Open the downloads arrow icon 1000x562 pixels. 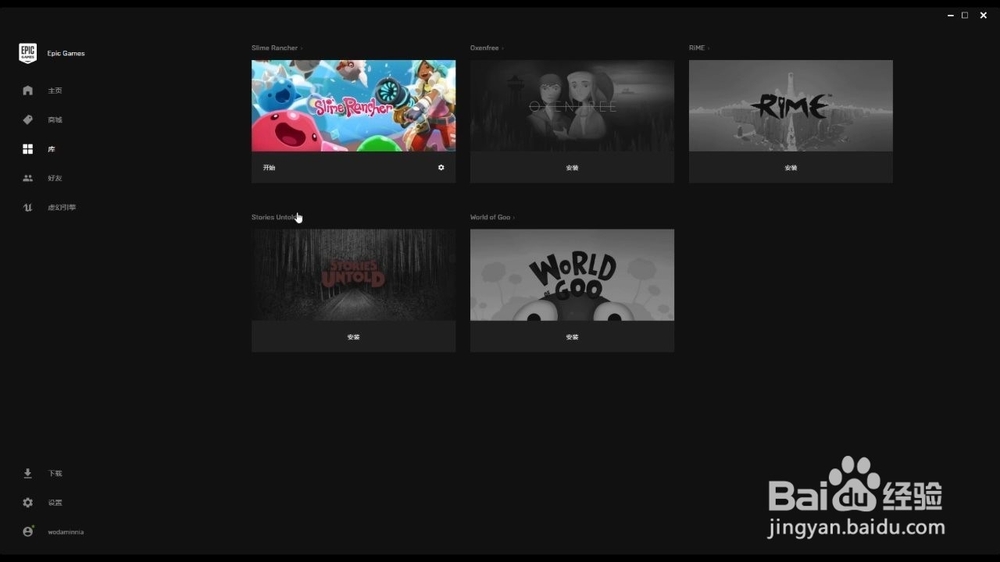click(x=27, y=473)
